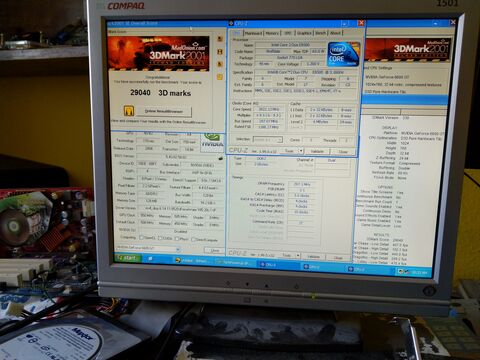
Task: Click the top icon in 3DMark side column
Action: click(x=220, y=39)
